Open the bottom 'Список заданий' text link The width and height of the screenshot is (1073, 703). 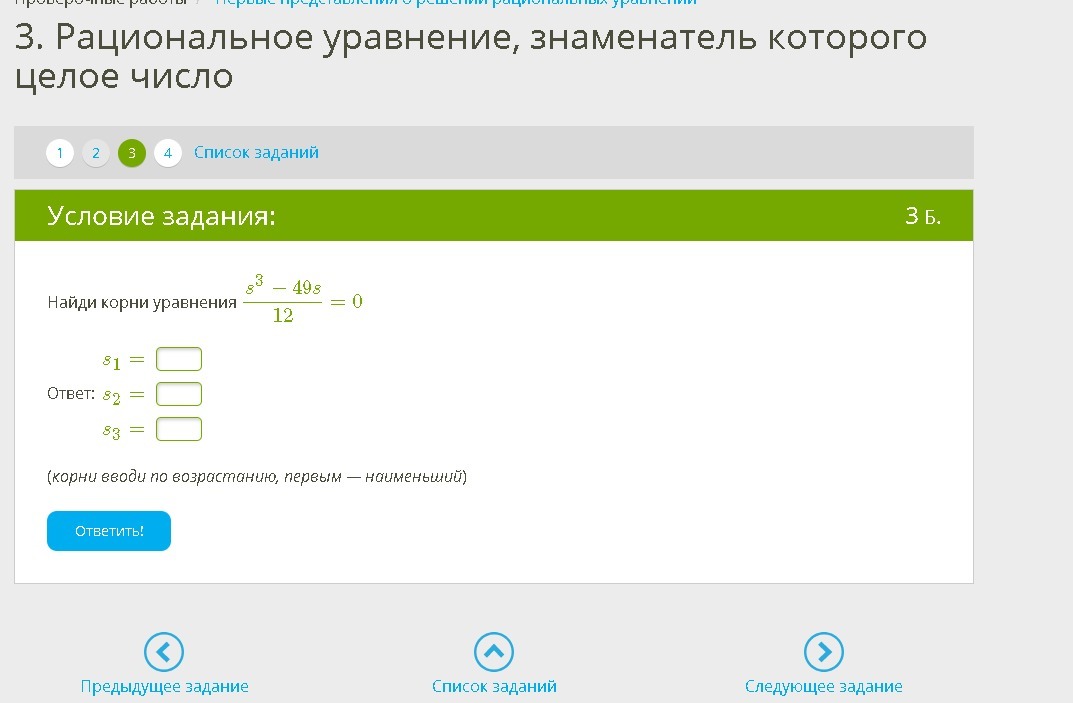tap(494, 686)
